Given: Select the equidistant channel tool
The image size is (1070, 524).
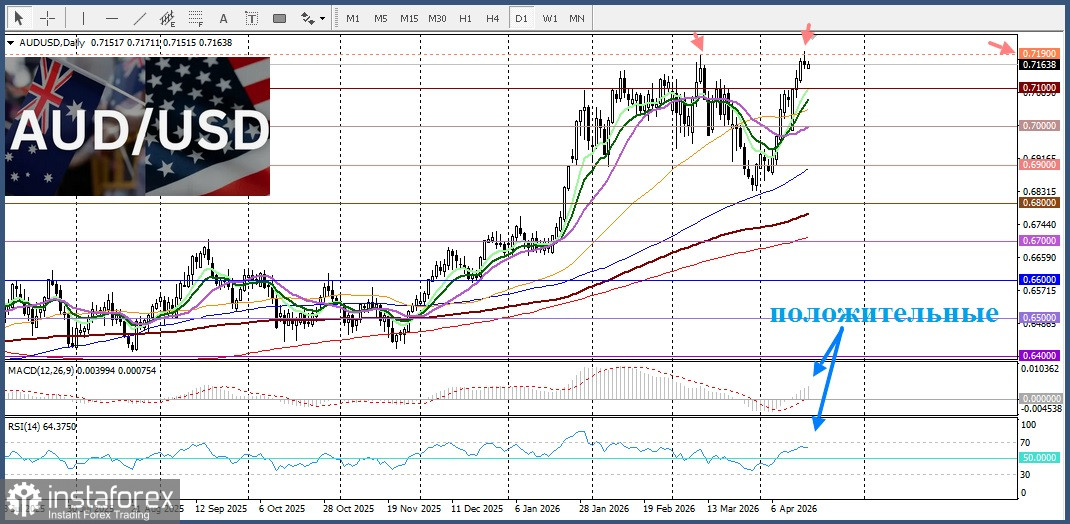Looking at the screenshot, I should click(x=167, y=18).
